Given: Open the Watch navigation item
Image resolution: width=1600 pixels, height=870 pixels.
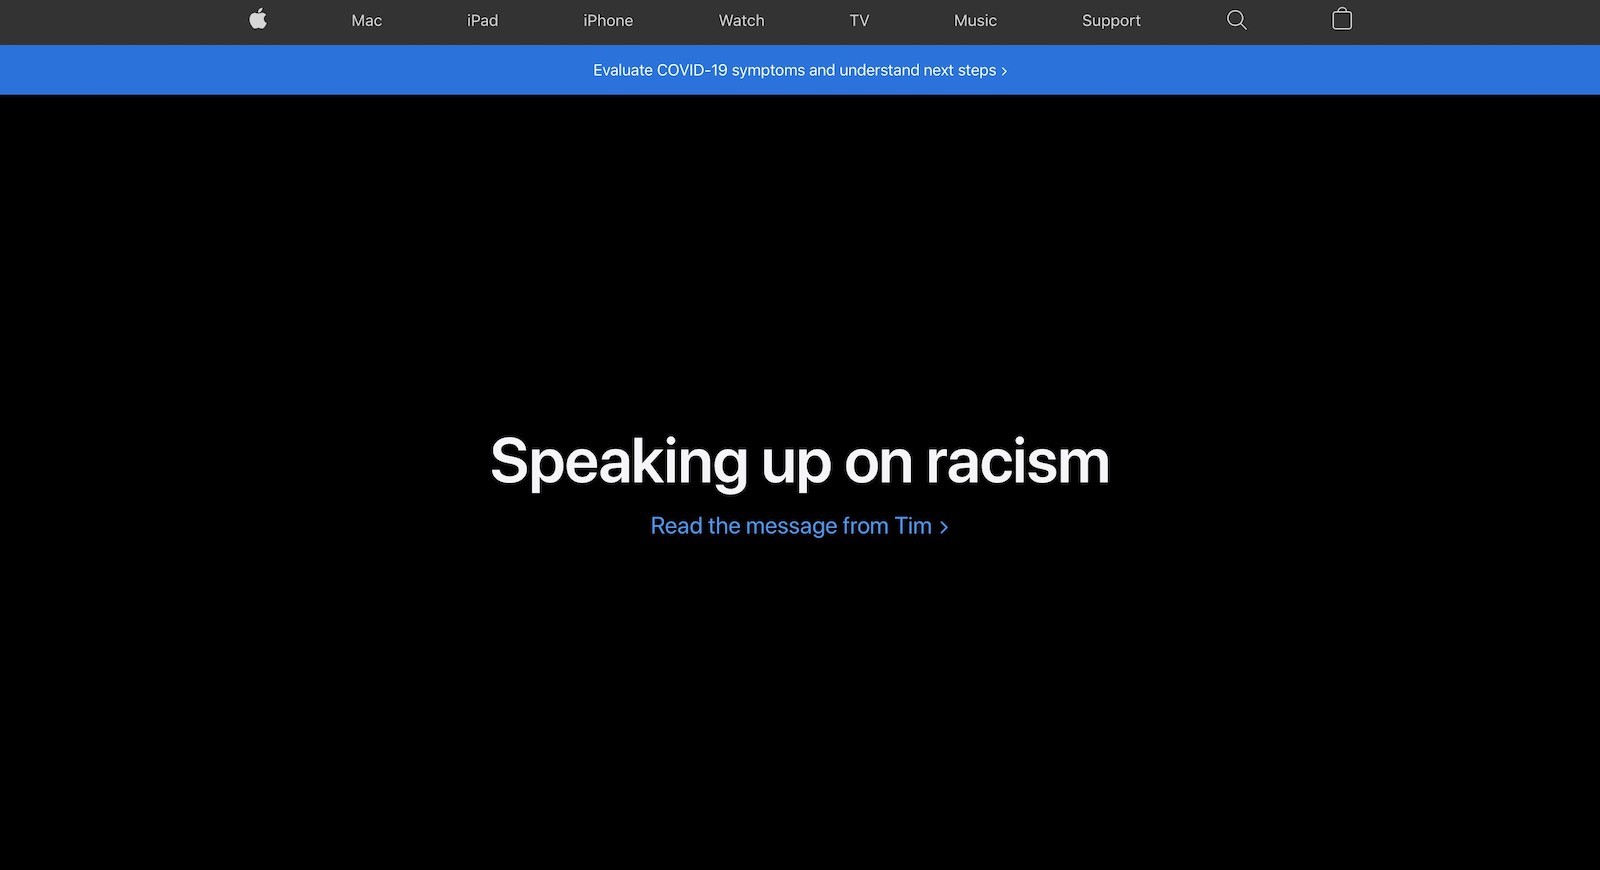Looking at the screenshot, I should click(741, 21).
